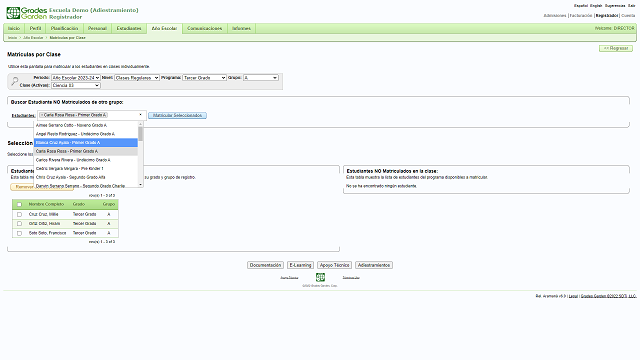Image resolution: width=640 pixels, height=360 pixels.
Task: Click the Documentación button
Action: coord(265,265)
